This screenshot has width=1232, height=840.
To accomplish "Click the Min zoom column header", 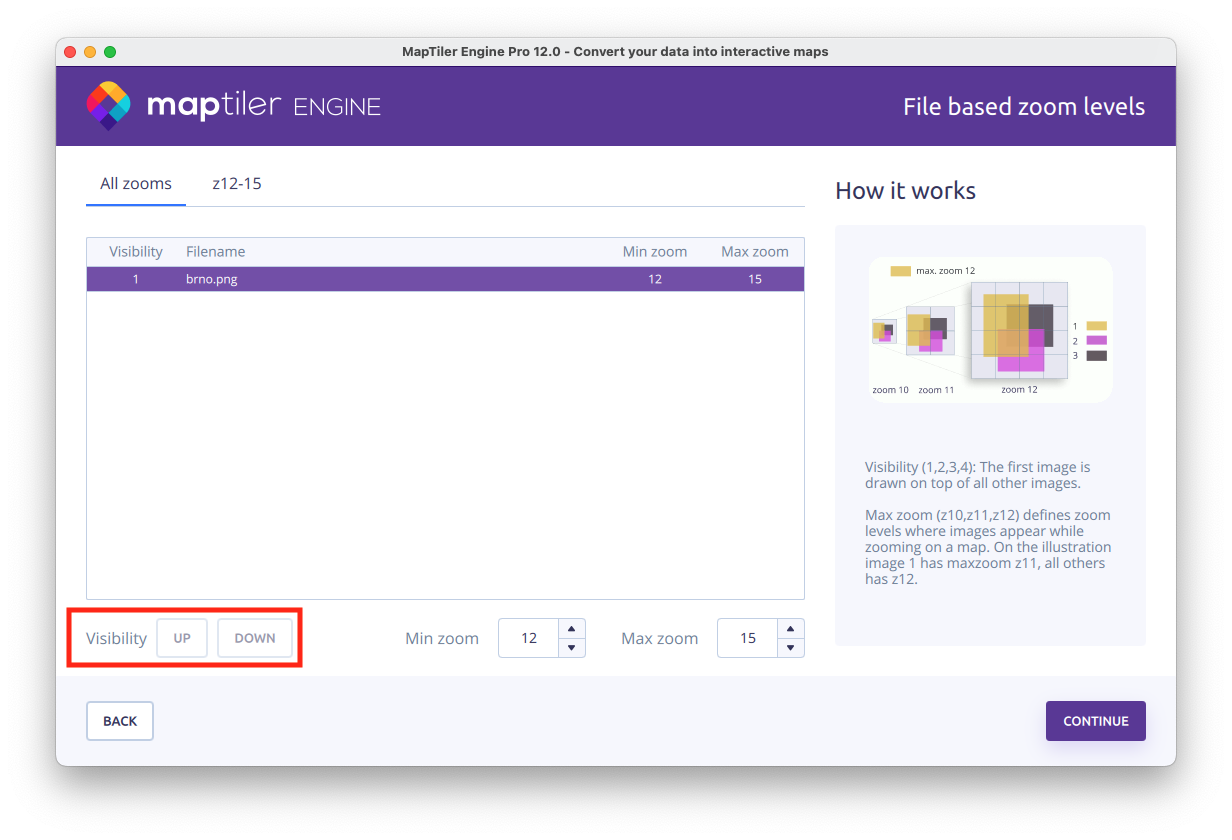I will (654, 252).
